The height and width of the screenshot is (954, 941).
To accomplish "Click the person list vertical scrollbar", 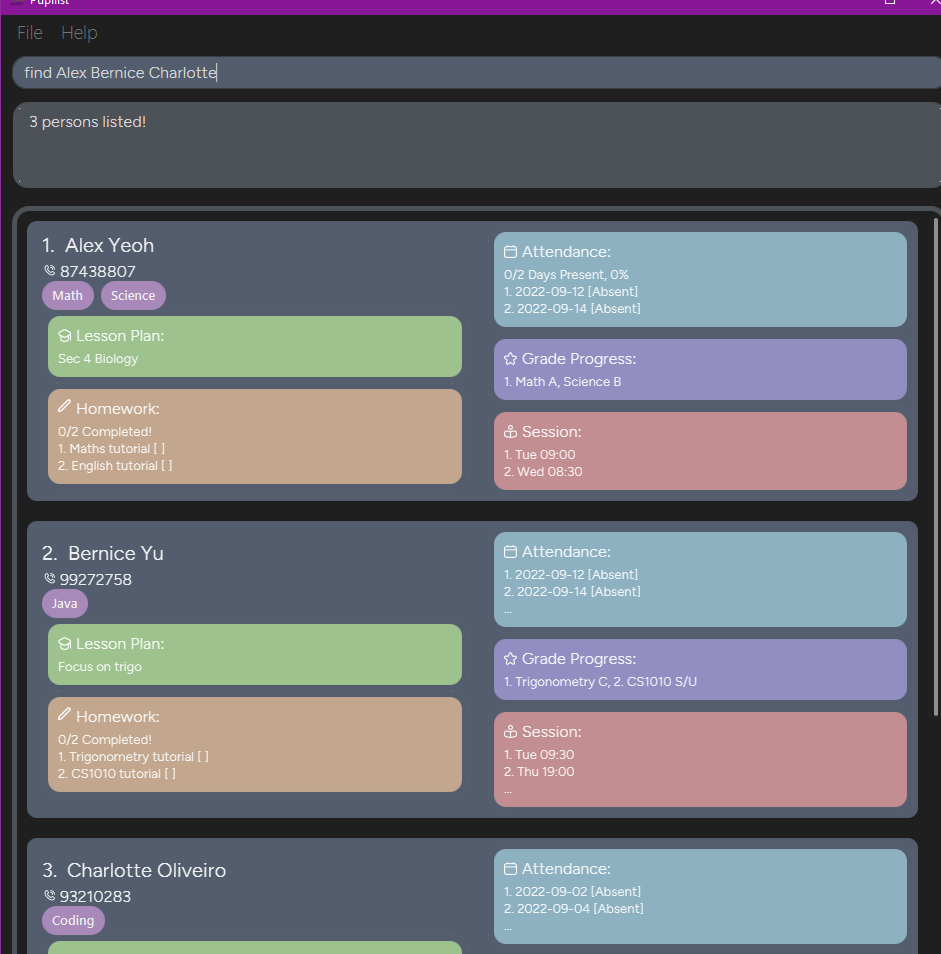I will 936,467.
